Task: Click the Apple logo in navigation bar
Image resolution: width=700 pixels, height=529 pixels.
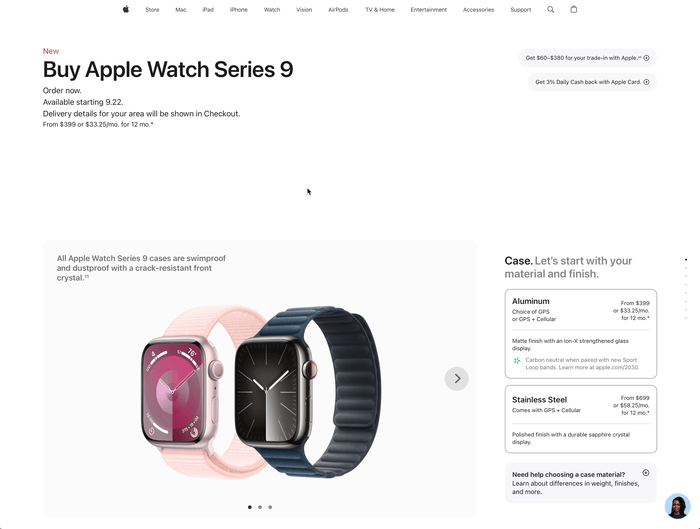Action: coord(126,9)
